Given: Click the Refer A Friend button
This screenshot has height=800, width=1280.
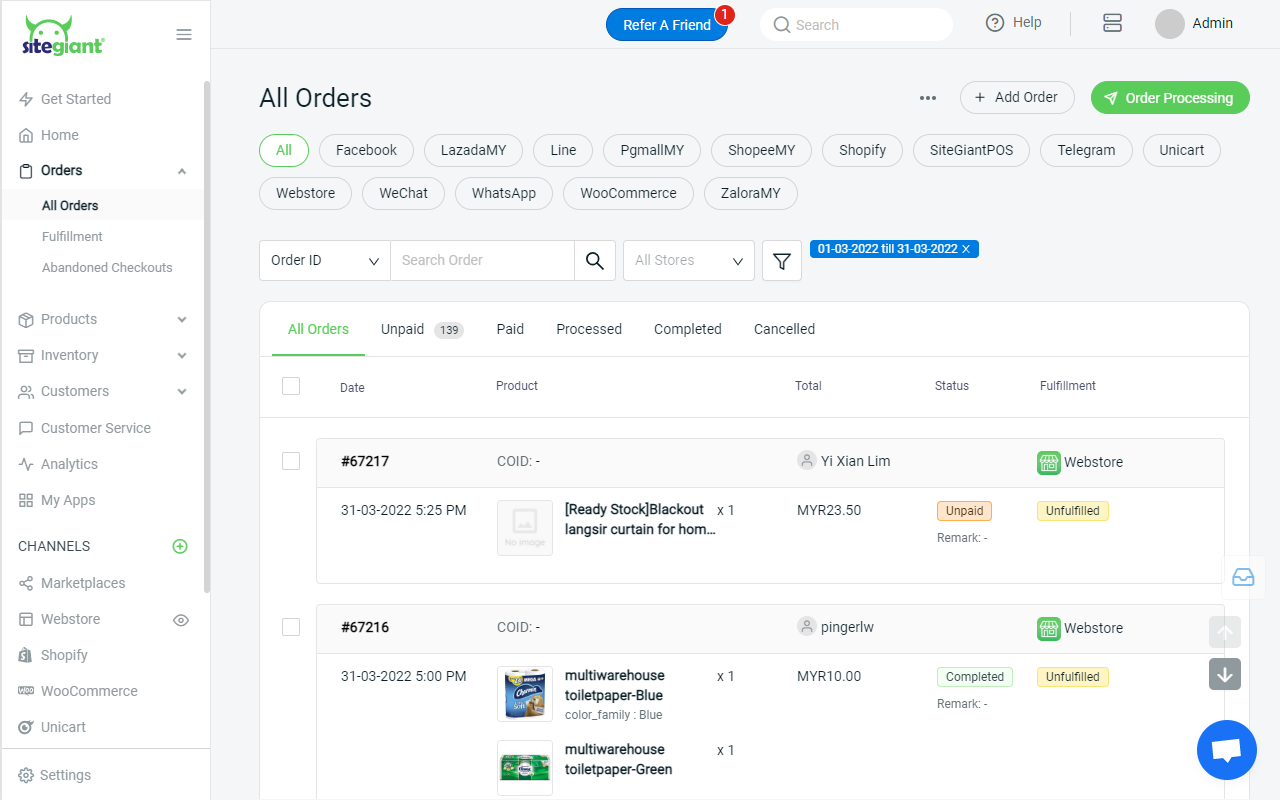Looking at the screenshot, I should point(667,25).
